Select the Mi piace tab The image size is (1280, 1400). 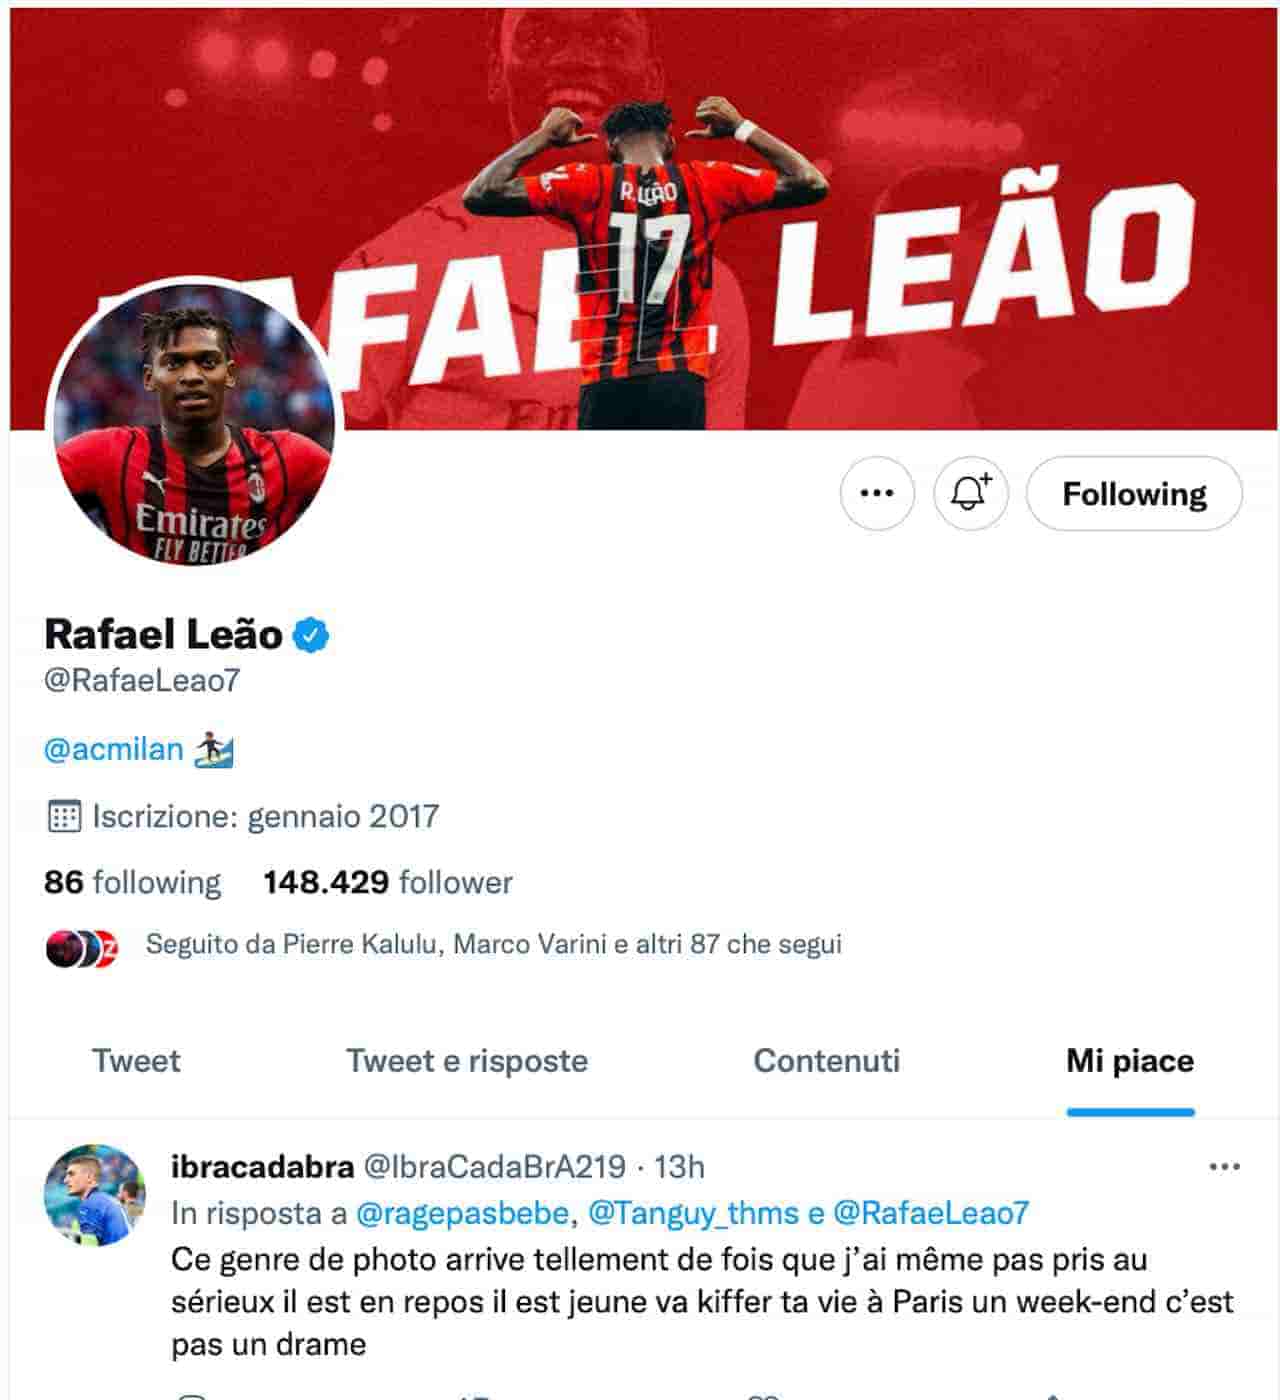click(x=1130, y=1060)
